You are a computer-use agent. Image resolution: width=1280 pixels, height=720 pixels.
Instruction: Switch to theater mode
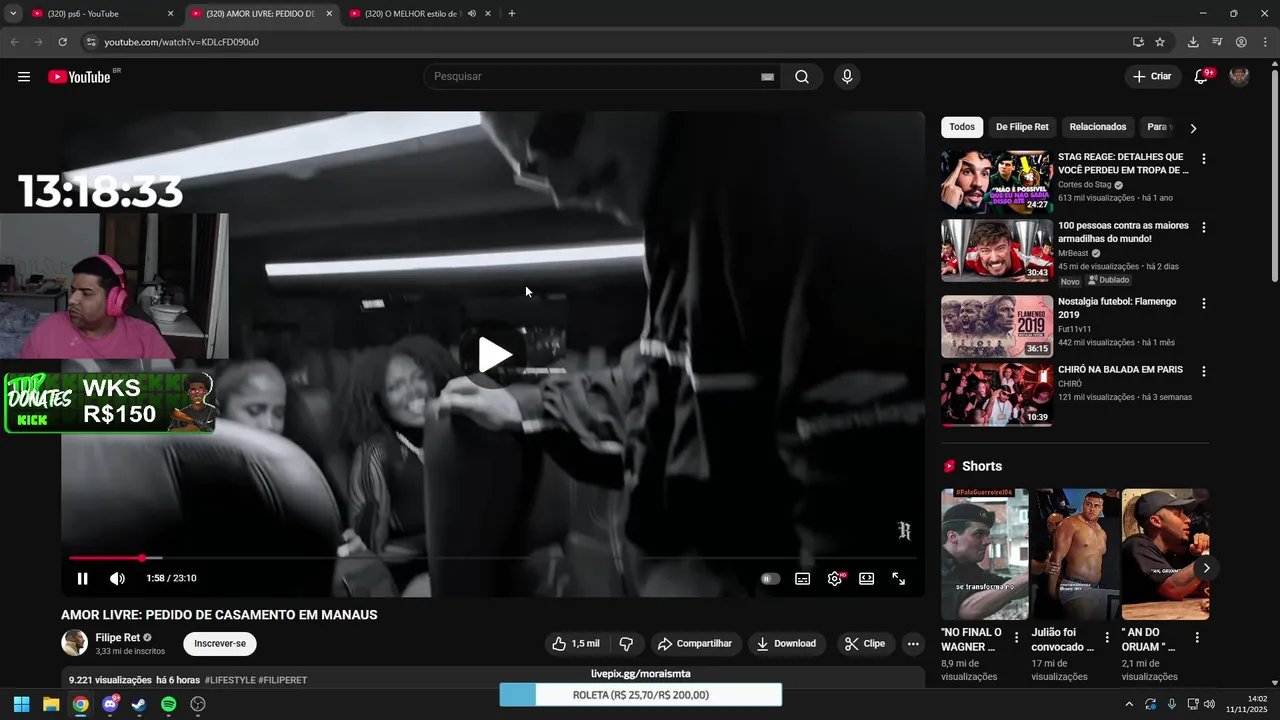866,578
